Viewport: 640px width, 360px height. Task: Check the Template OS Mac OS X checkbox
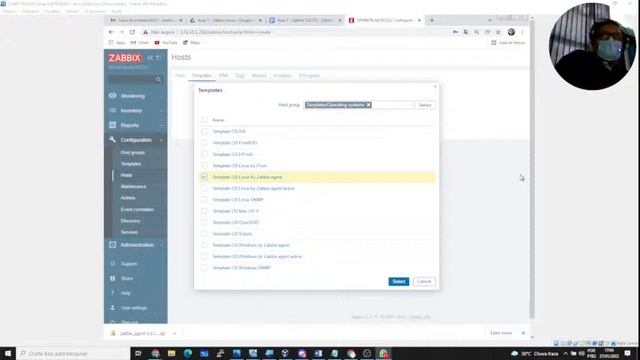[x=204, y=211]
